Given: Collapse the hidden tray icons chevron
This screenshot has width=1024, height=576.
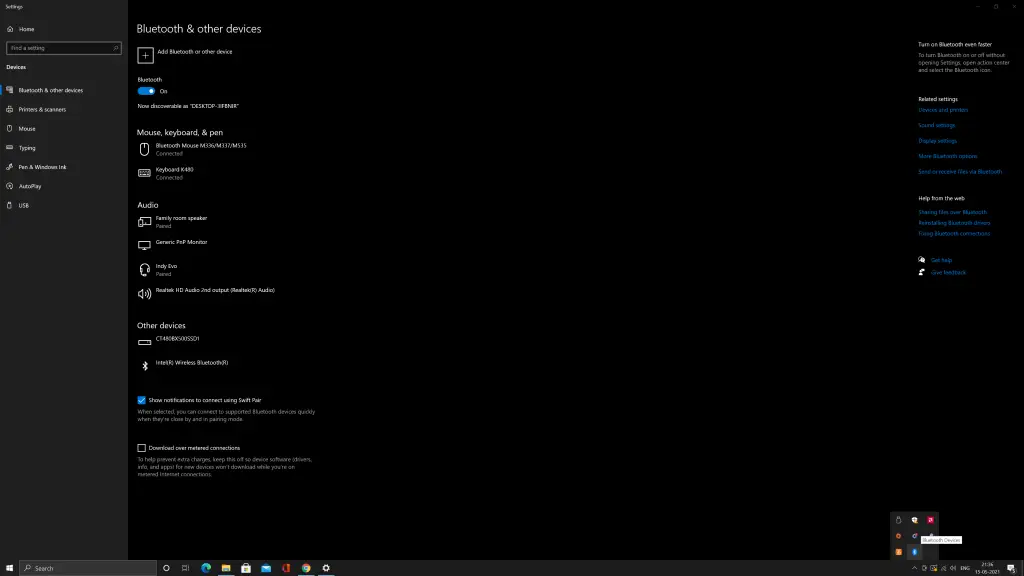Looking at the screenshot, I should (914, 568).
